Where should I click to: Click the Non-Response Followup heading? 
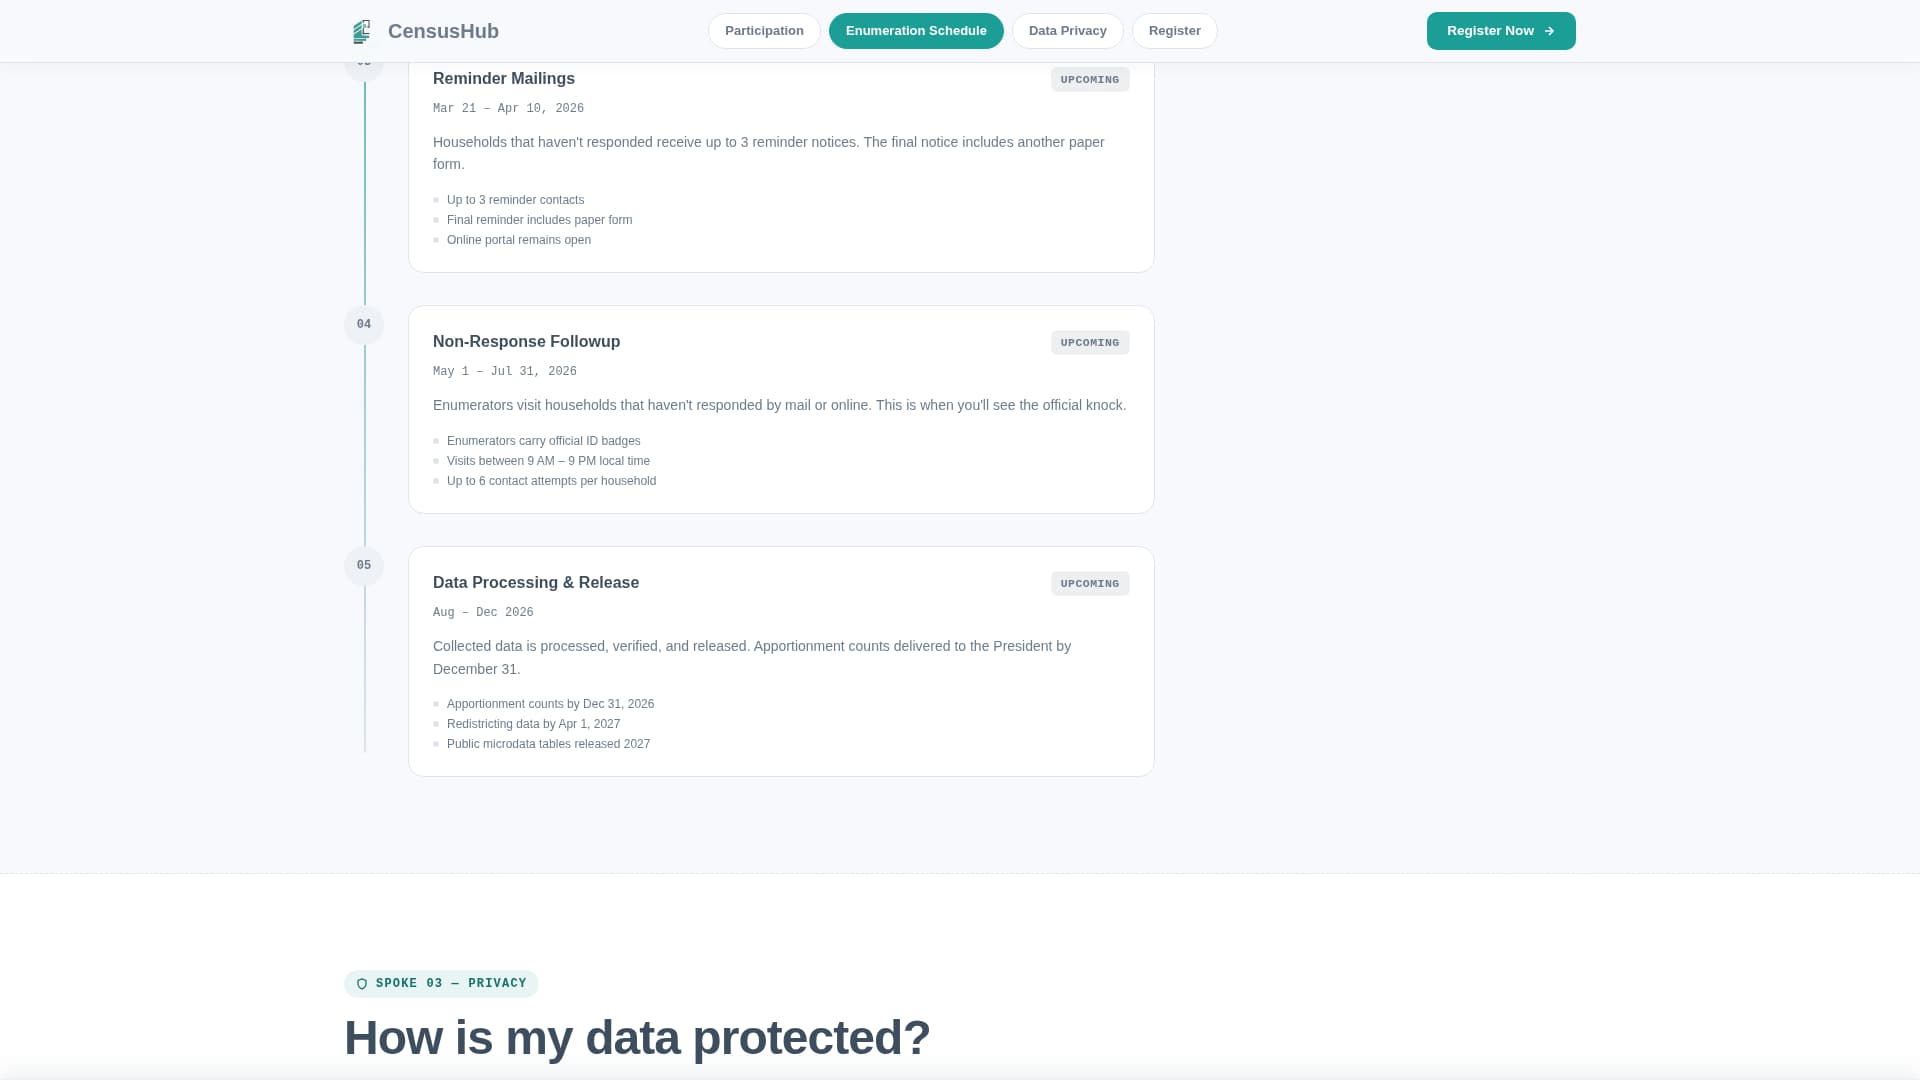(x=526, y=342)
